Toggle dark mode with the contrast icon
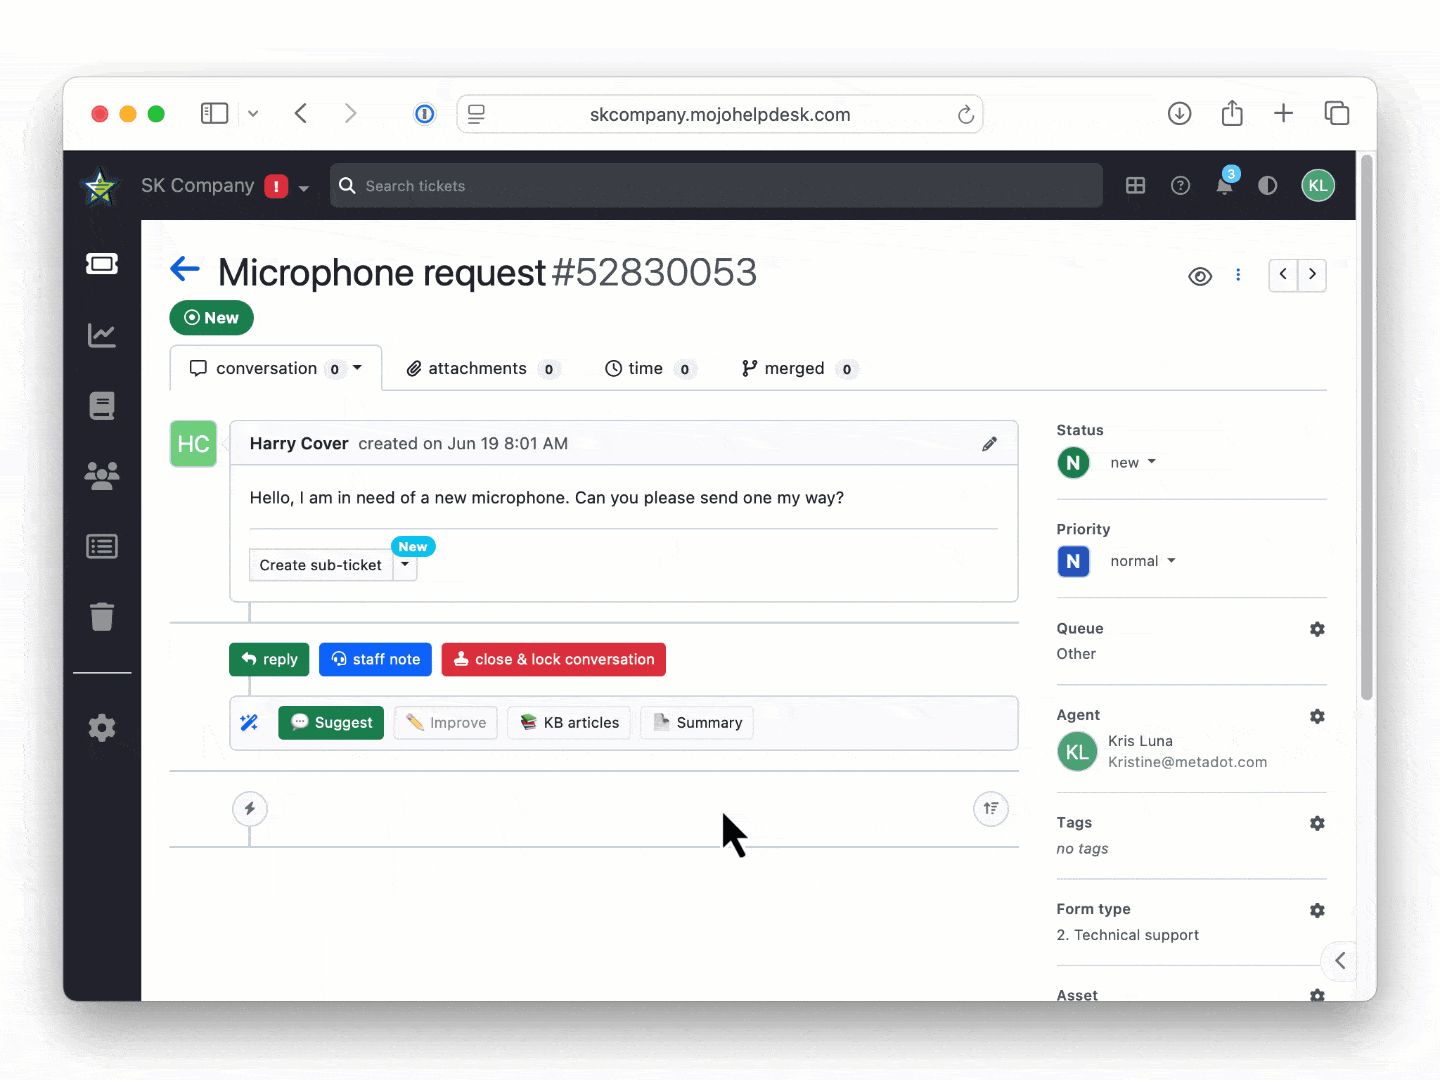 (x=1267, y=185)
